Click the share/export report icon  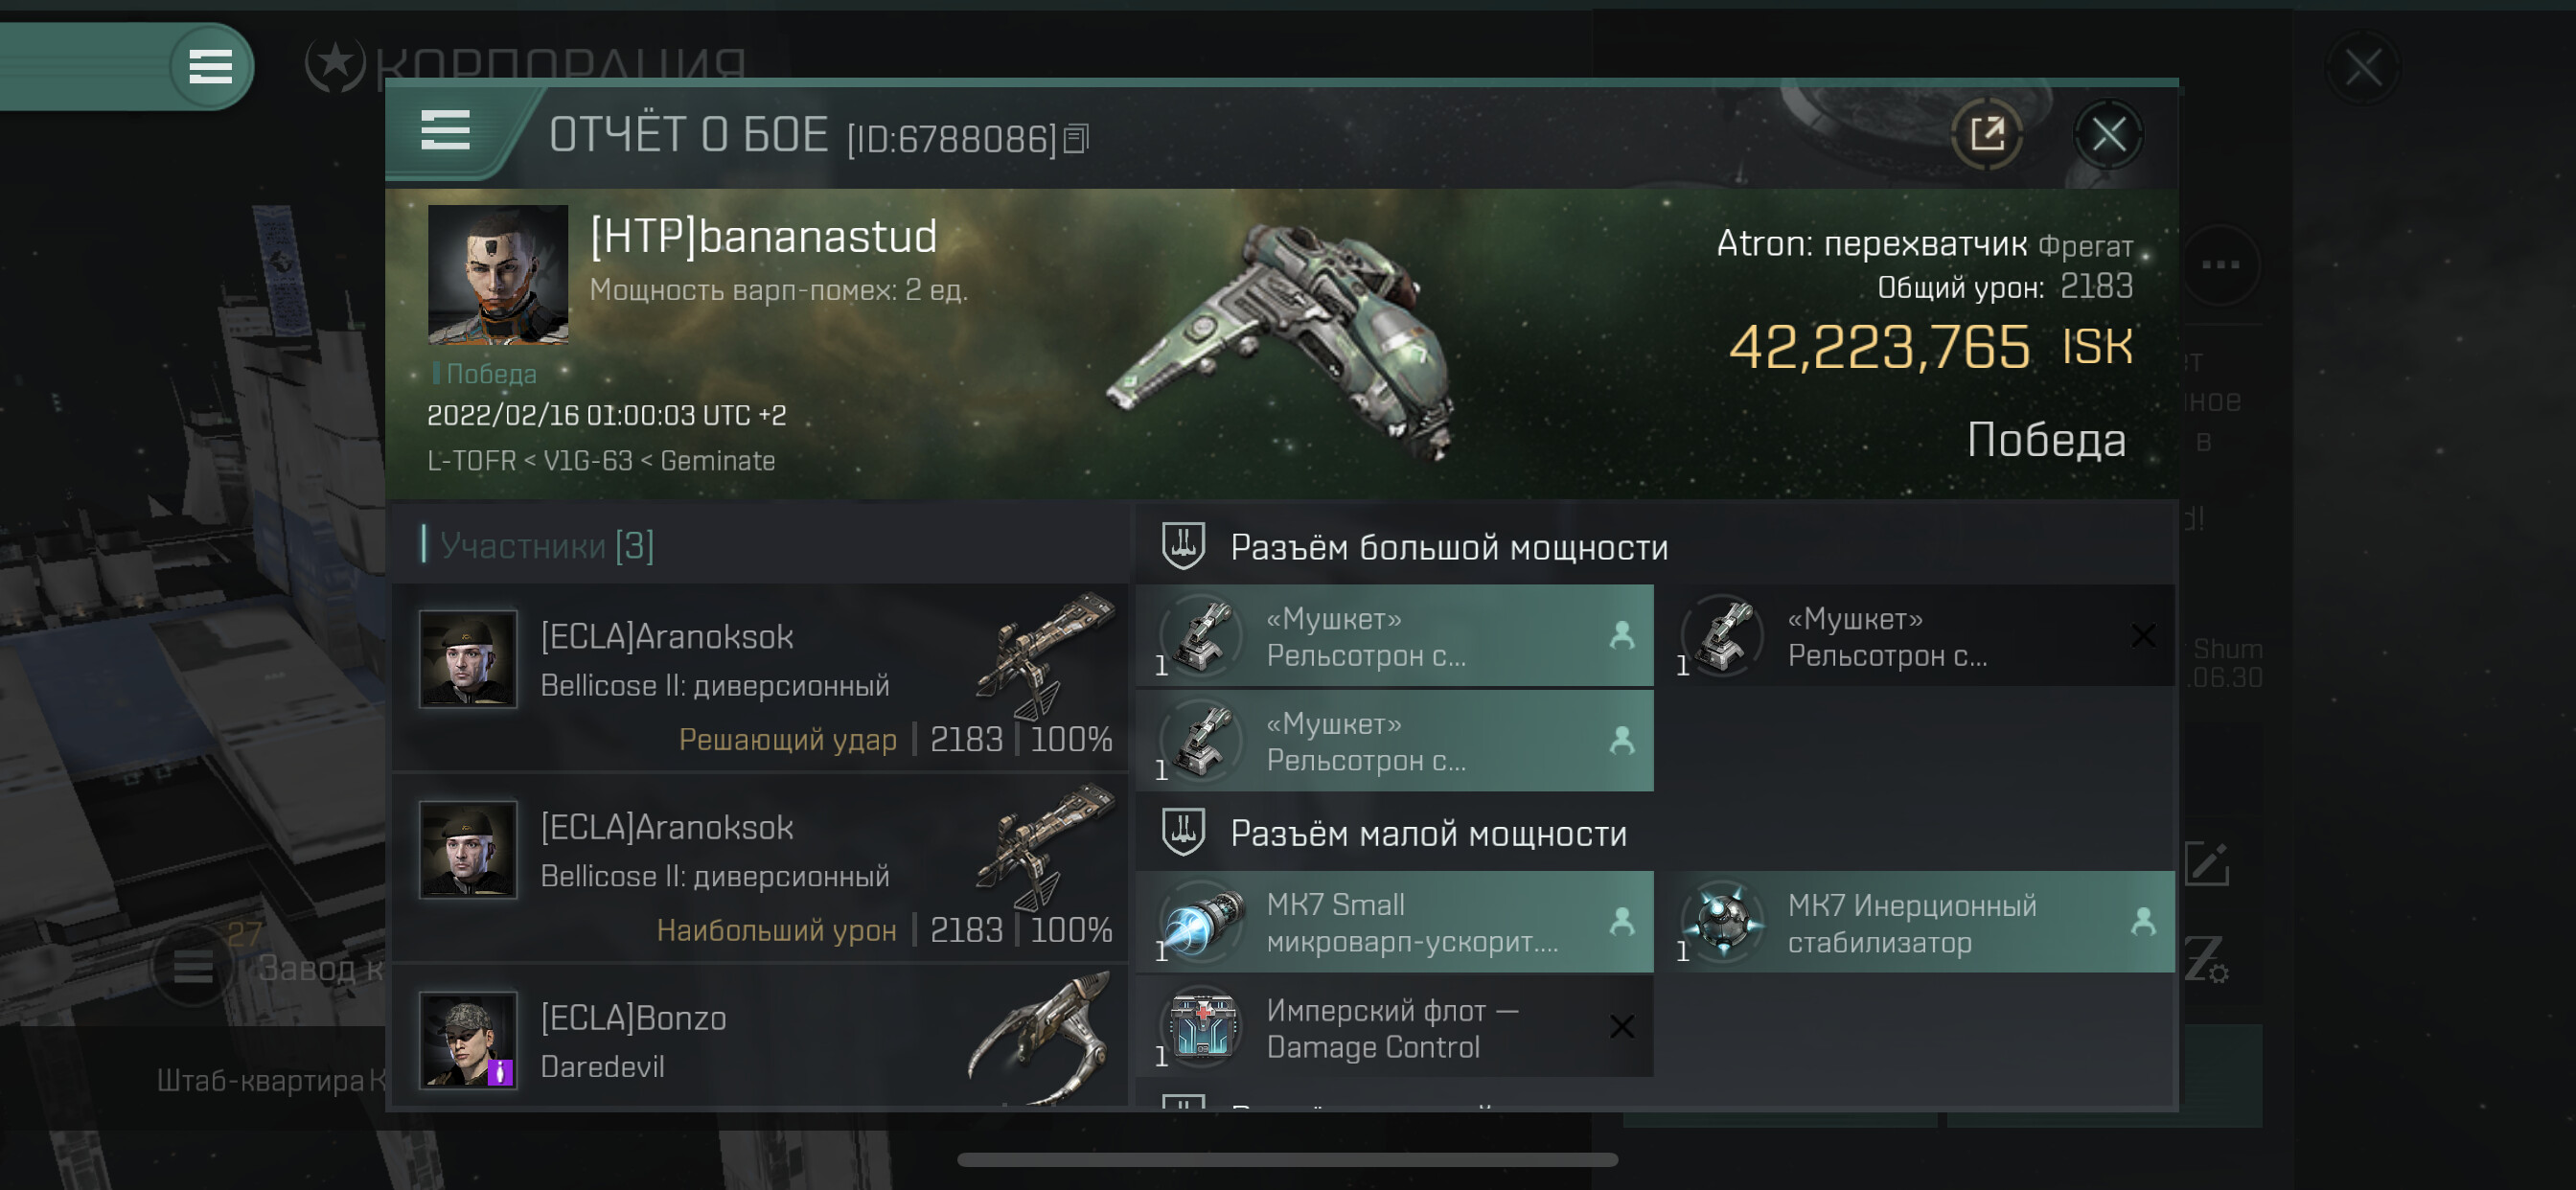pos(1987,134)
